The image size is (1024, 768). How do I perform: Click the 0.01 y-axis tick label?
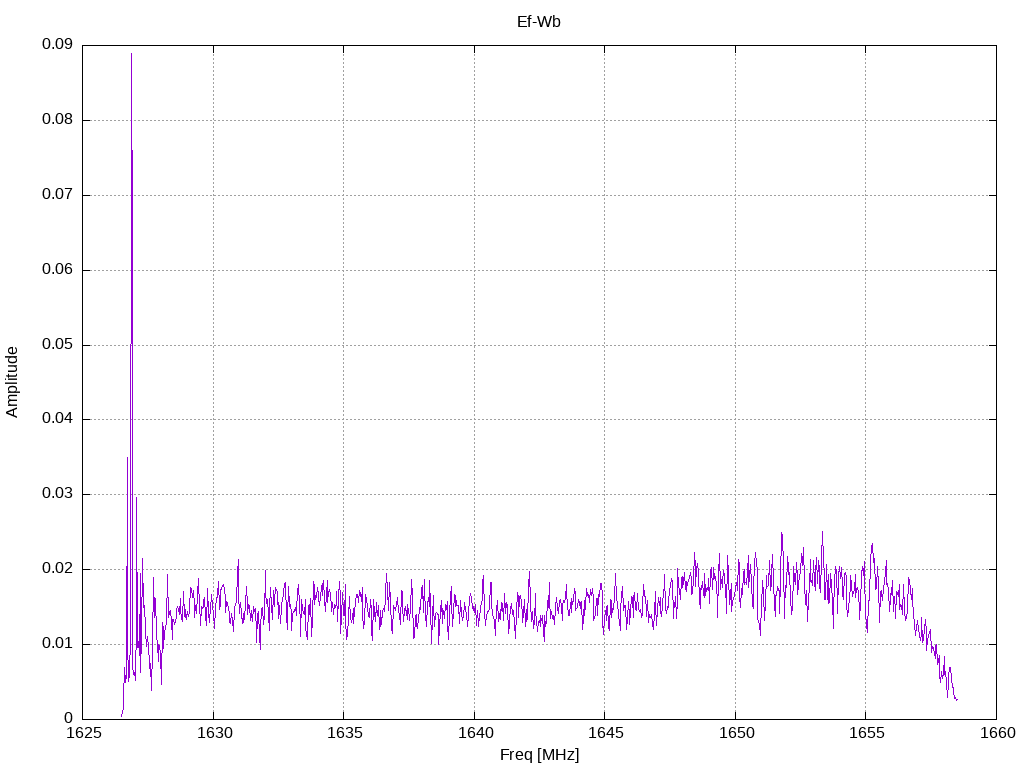coord(57,644)
